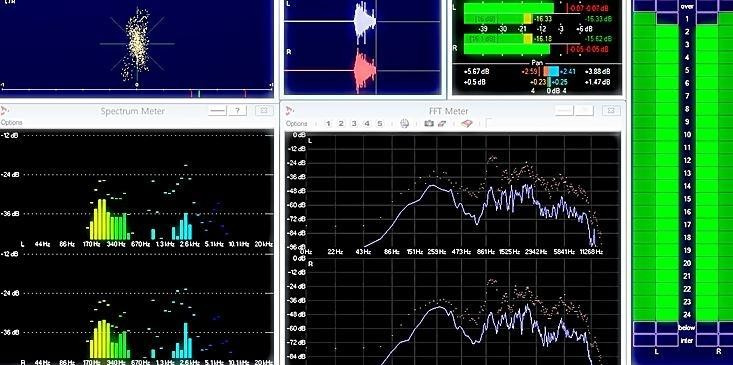This screenshot has width=733, height=365.
Task: Click the FFT Meter title text
Action: tap(448, 111)
